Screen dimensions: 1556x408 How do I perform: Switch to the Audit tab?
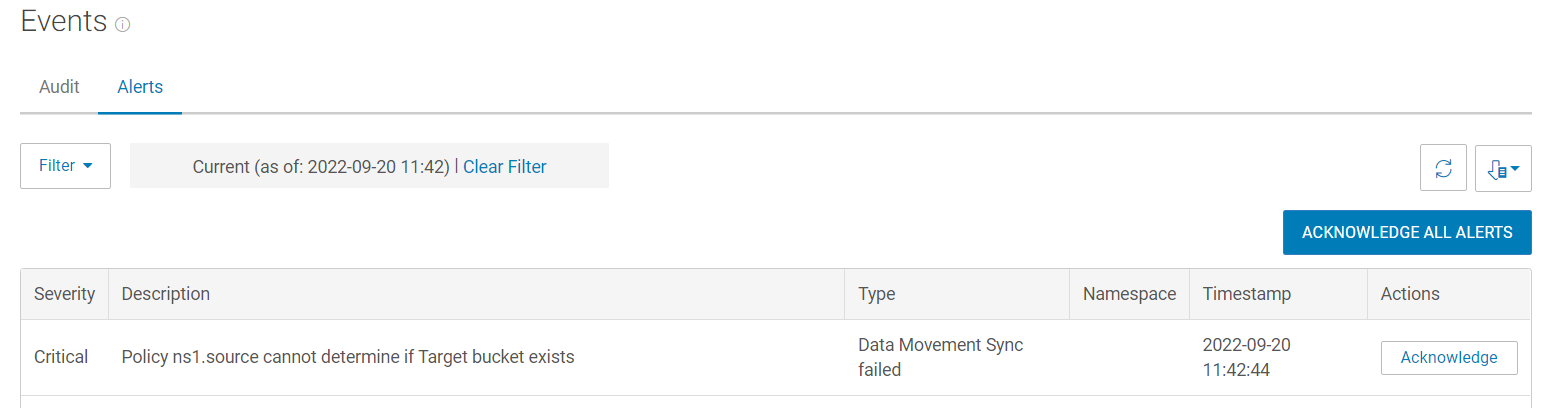[59, 87]
